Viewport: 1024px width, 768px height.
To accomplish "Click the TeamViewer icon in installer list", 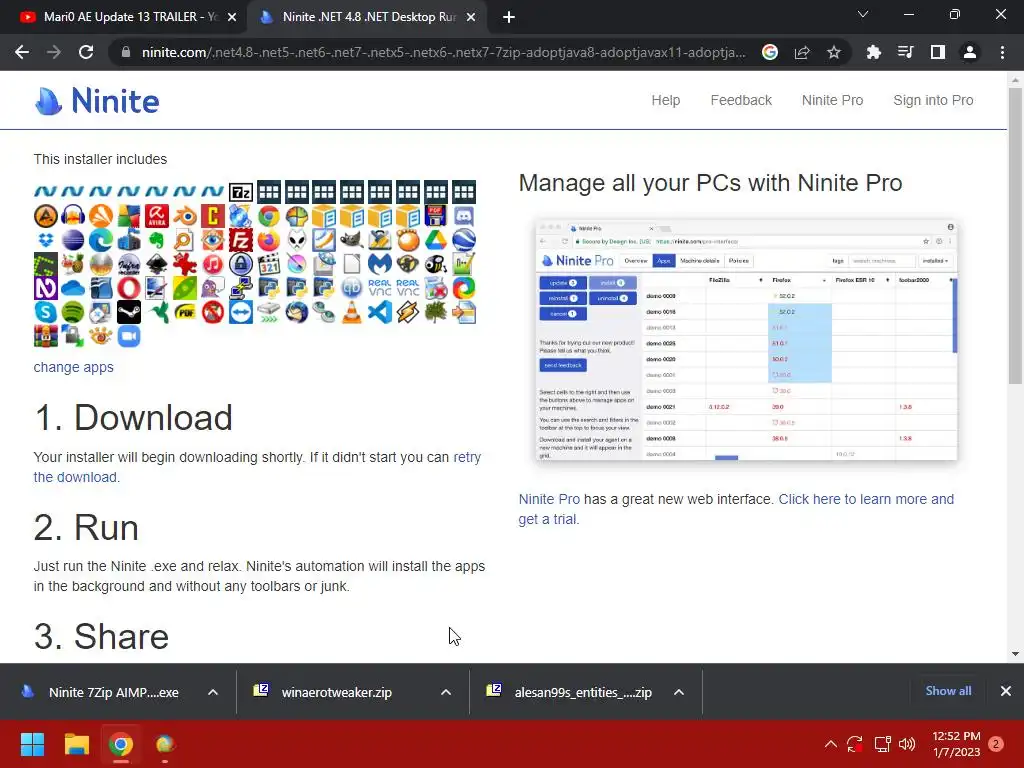I will pos(241,312).
